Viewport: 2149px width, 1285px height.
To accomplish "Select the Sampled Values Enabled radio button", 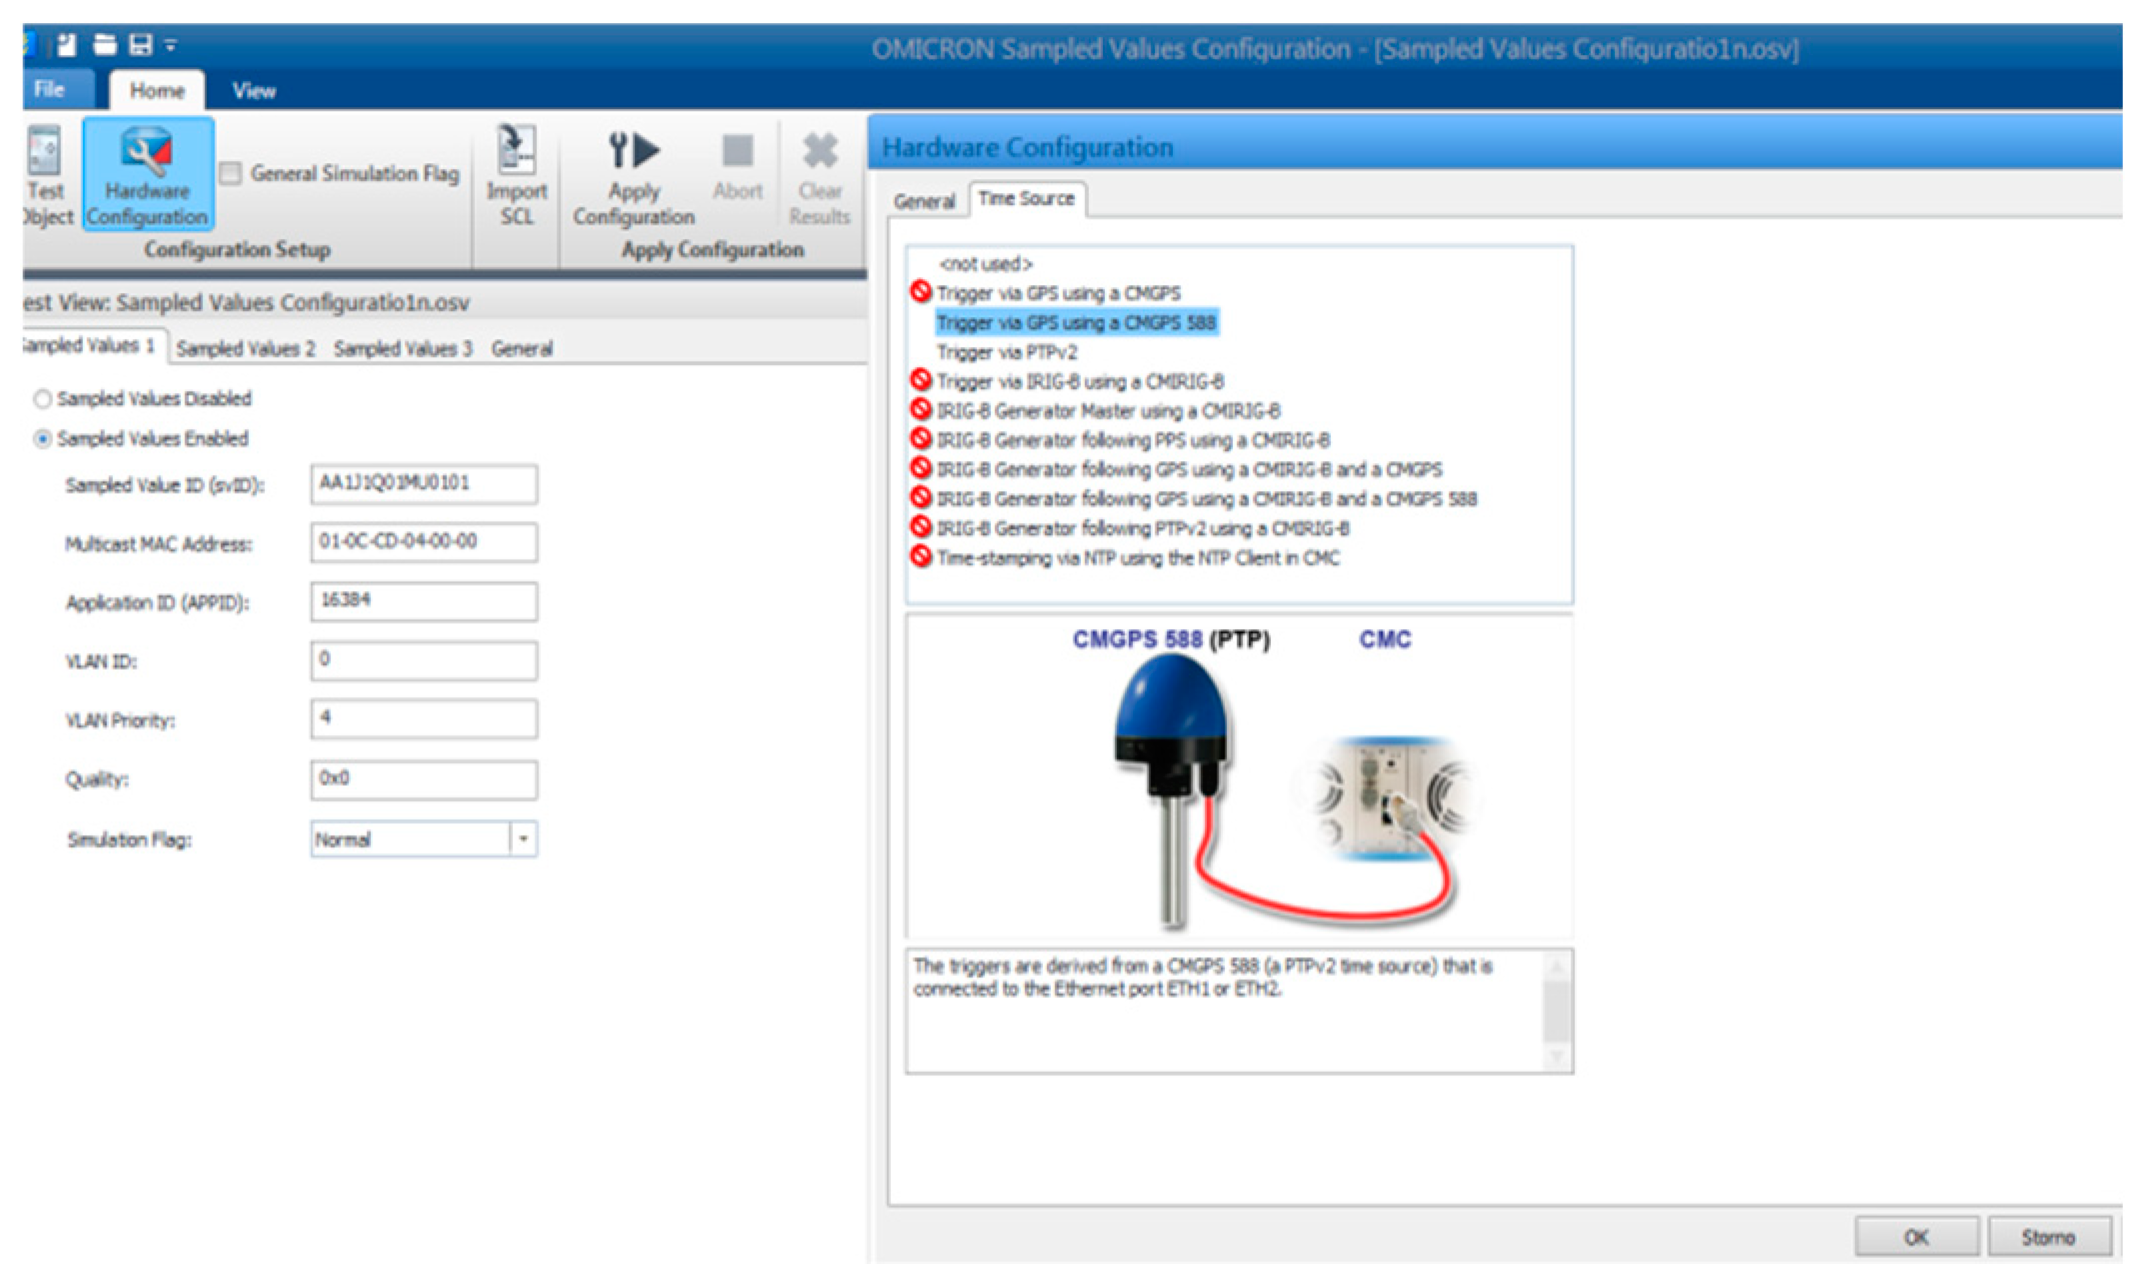I will [x=43, y=440].
